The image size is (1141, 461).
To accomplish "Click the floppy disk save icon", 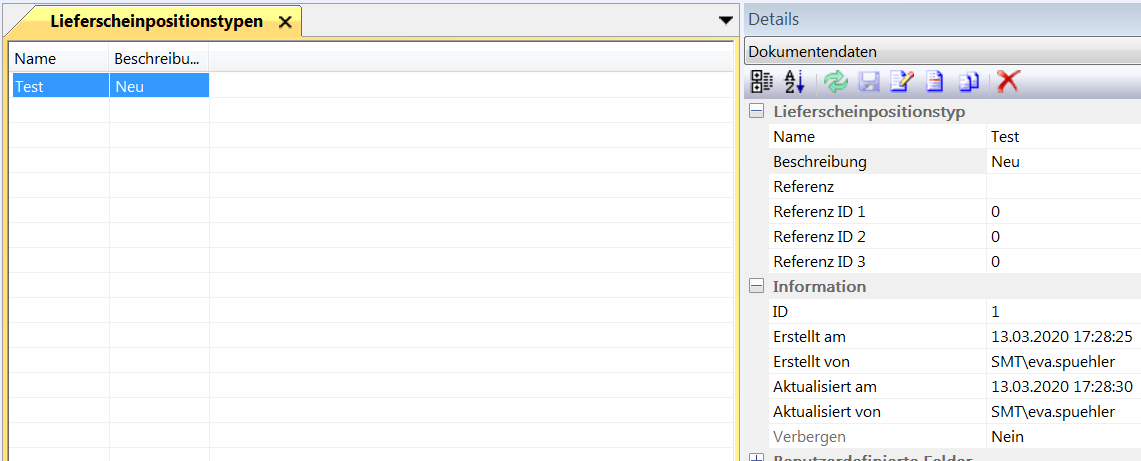I will click(869, 83).
